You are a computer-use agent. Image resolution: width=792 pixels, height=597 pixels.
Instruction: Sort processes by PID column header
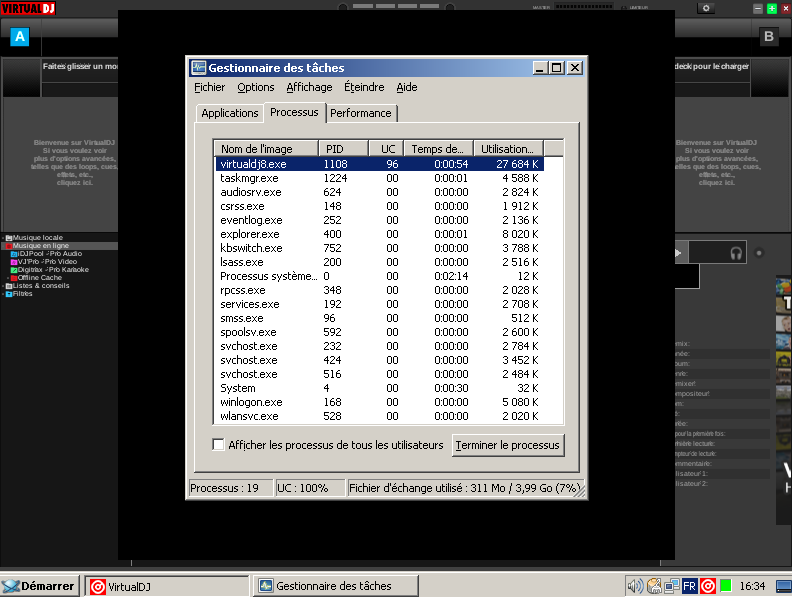click(343, 148)
